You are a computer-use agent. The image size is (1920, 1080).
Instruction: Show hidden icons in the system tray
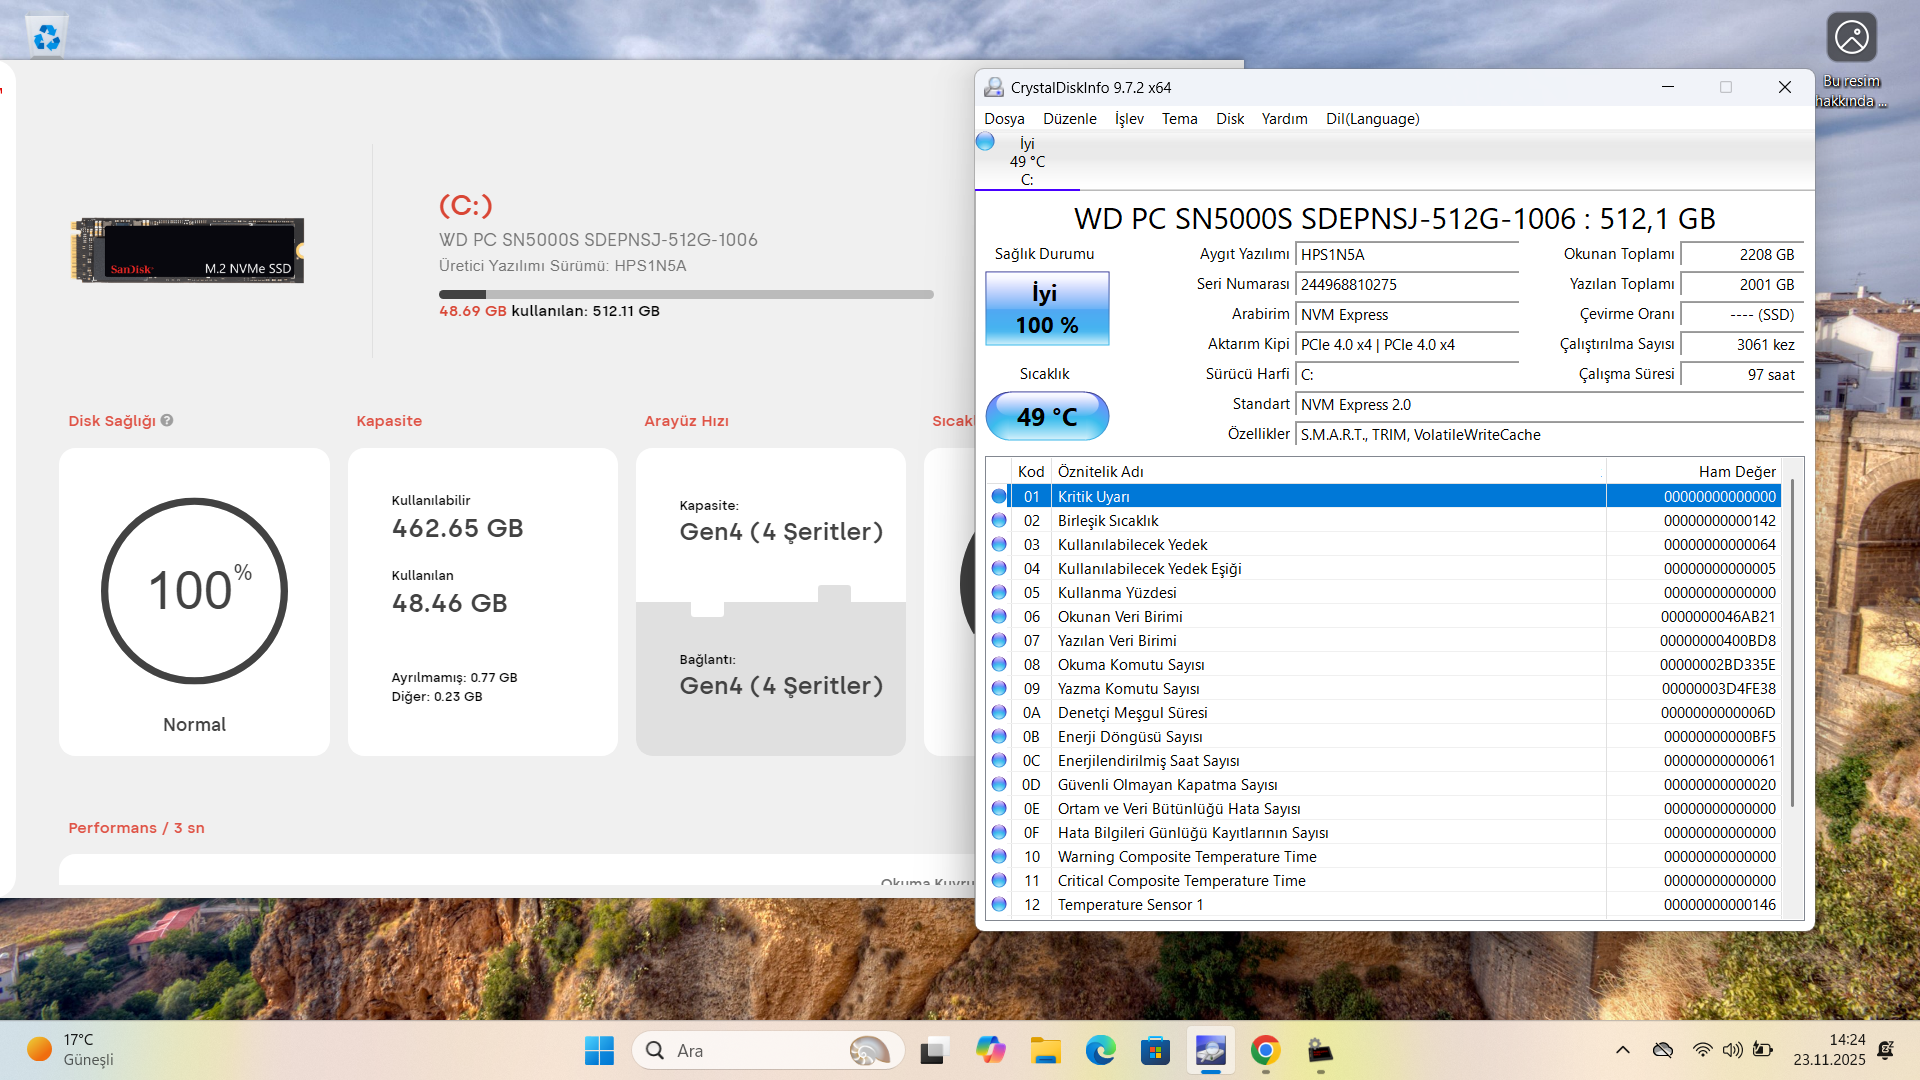(x=1622, y=1050)
